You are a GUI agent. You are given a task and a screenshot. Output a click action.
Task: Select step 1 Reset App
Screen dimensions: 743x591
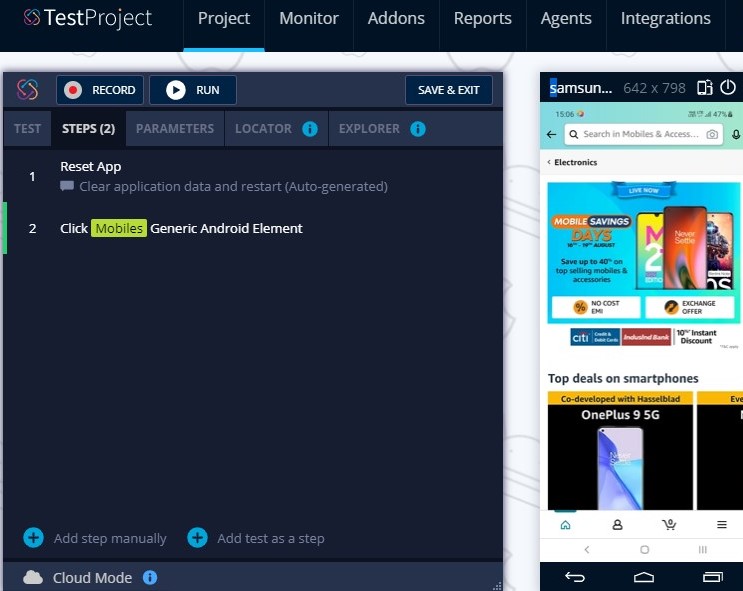click(90, 167)
